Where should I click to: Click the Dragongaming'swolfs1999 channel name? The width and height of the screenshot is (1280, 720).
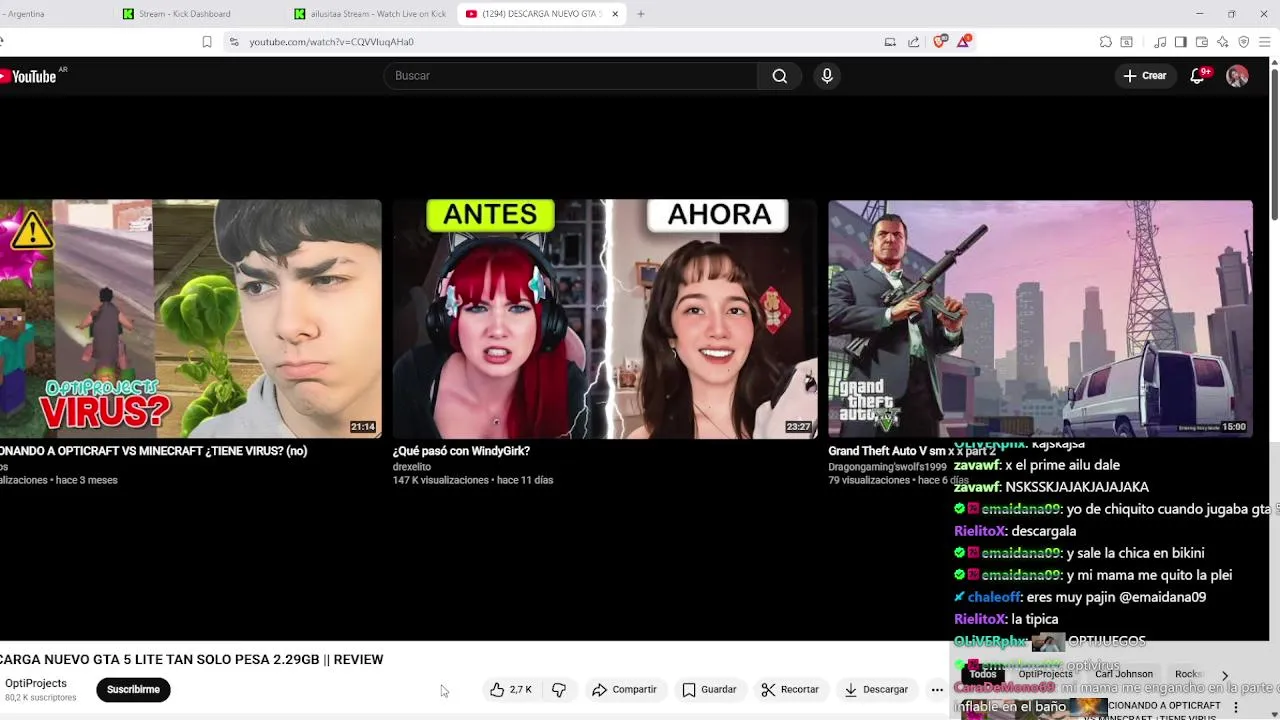click(x=887, y=467)
